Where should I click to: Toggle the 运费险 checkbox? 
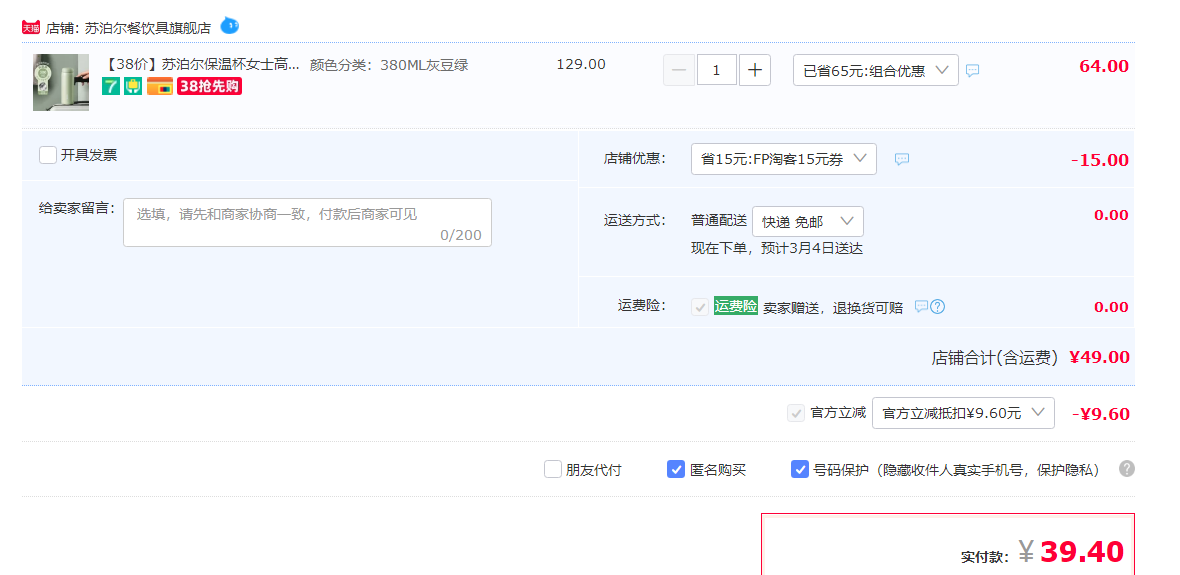(700, 307)
